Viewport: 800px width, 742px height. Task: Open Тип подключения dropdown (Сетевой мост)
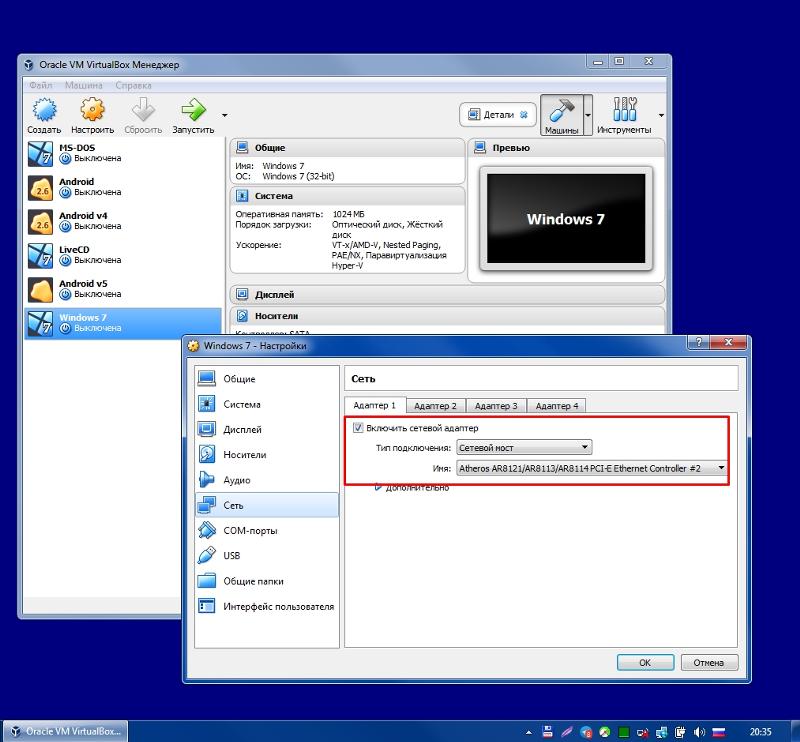coord(524,448)
